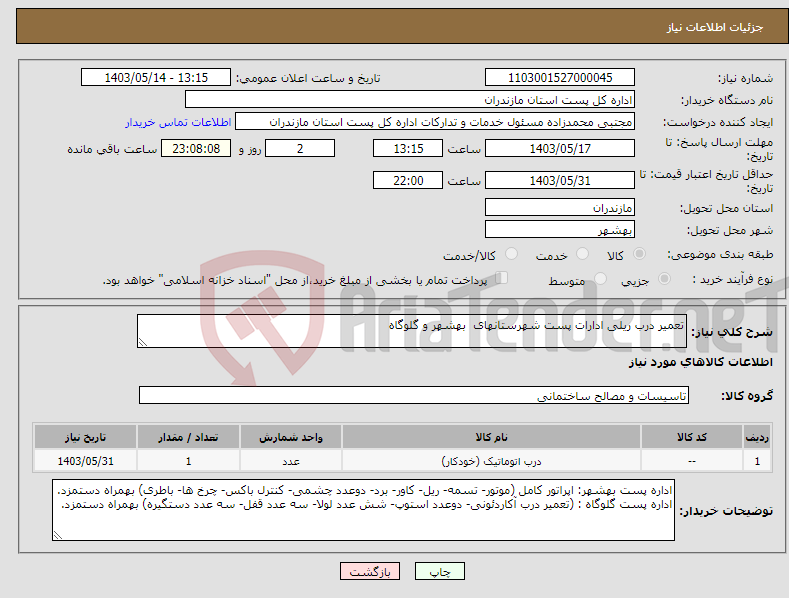Select the جزیی purchase type radio
789x598 pixels.
pos(664,279)
